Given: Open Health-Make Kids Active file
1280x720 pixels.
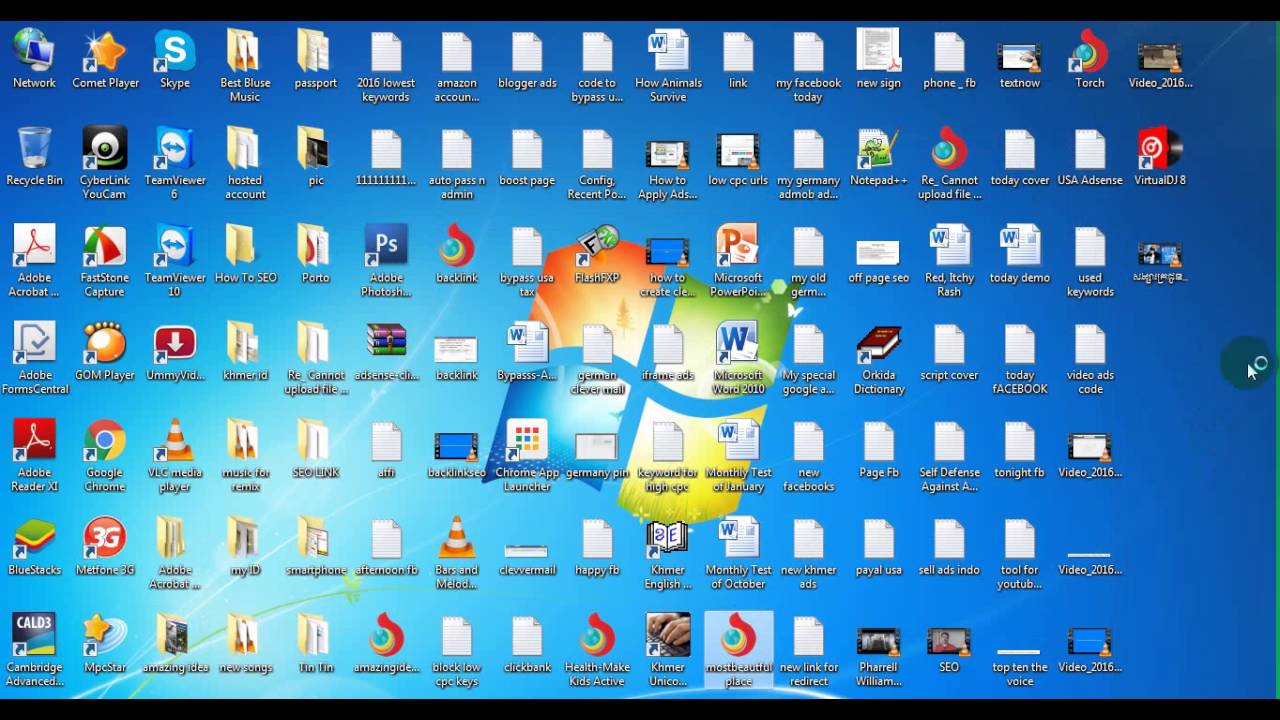Looking at the screenshot, I should 597,652.
